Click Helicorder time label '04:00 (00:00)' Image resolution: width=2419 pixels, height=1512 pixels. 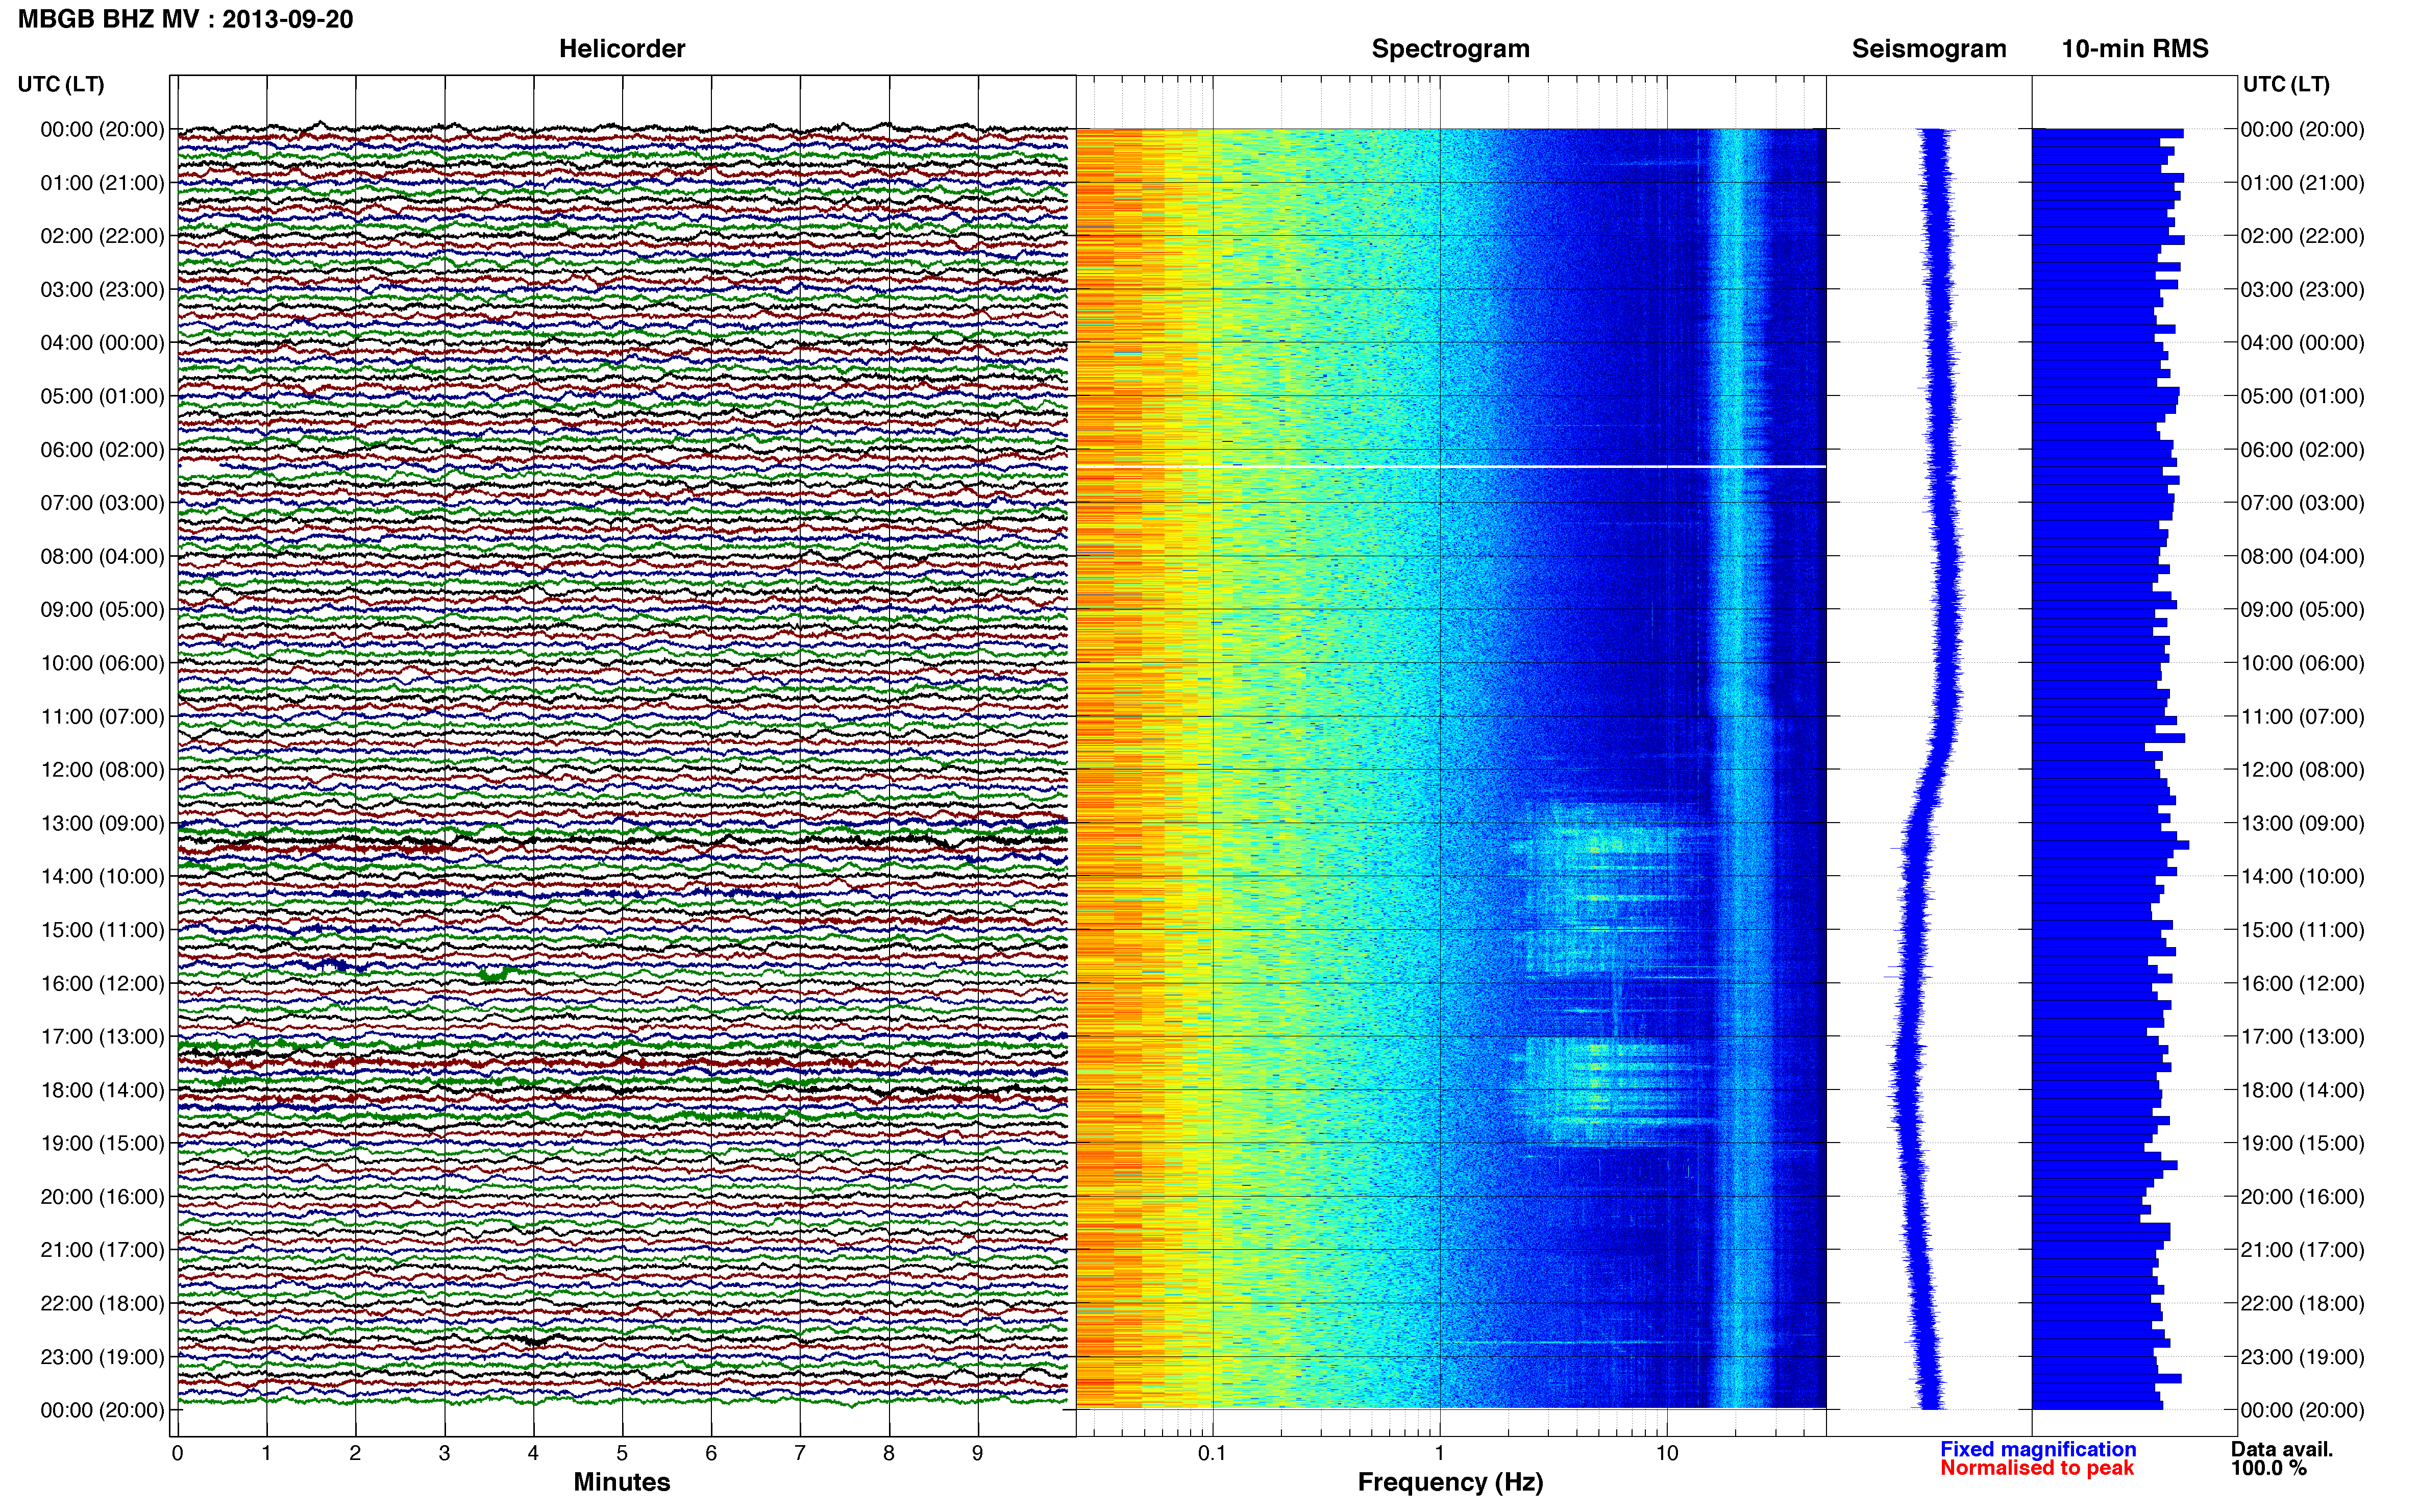(x=102, y=343)
